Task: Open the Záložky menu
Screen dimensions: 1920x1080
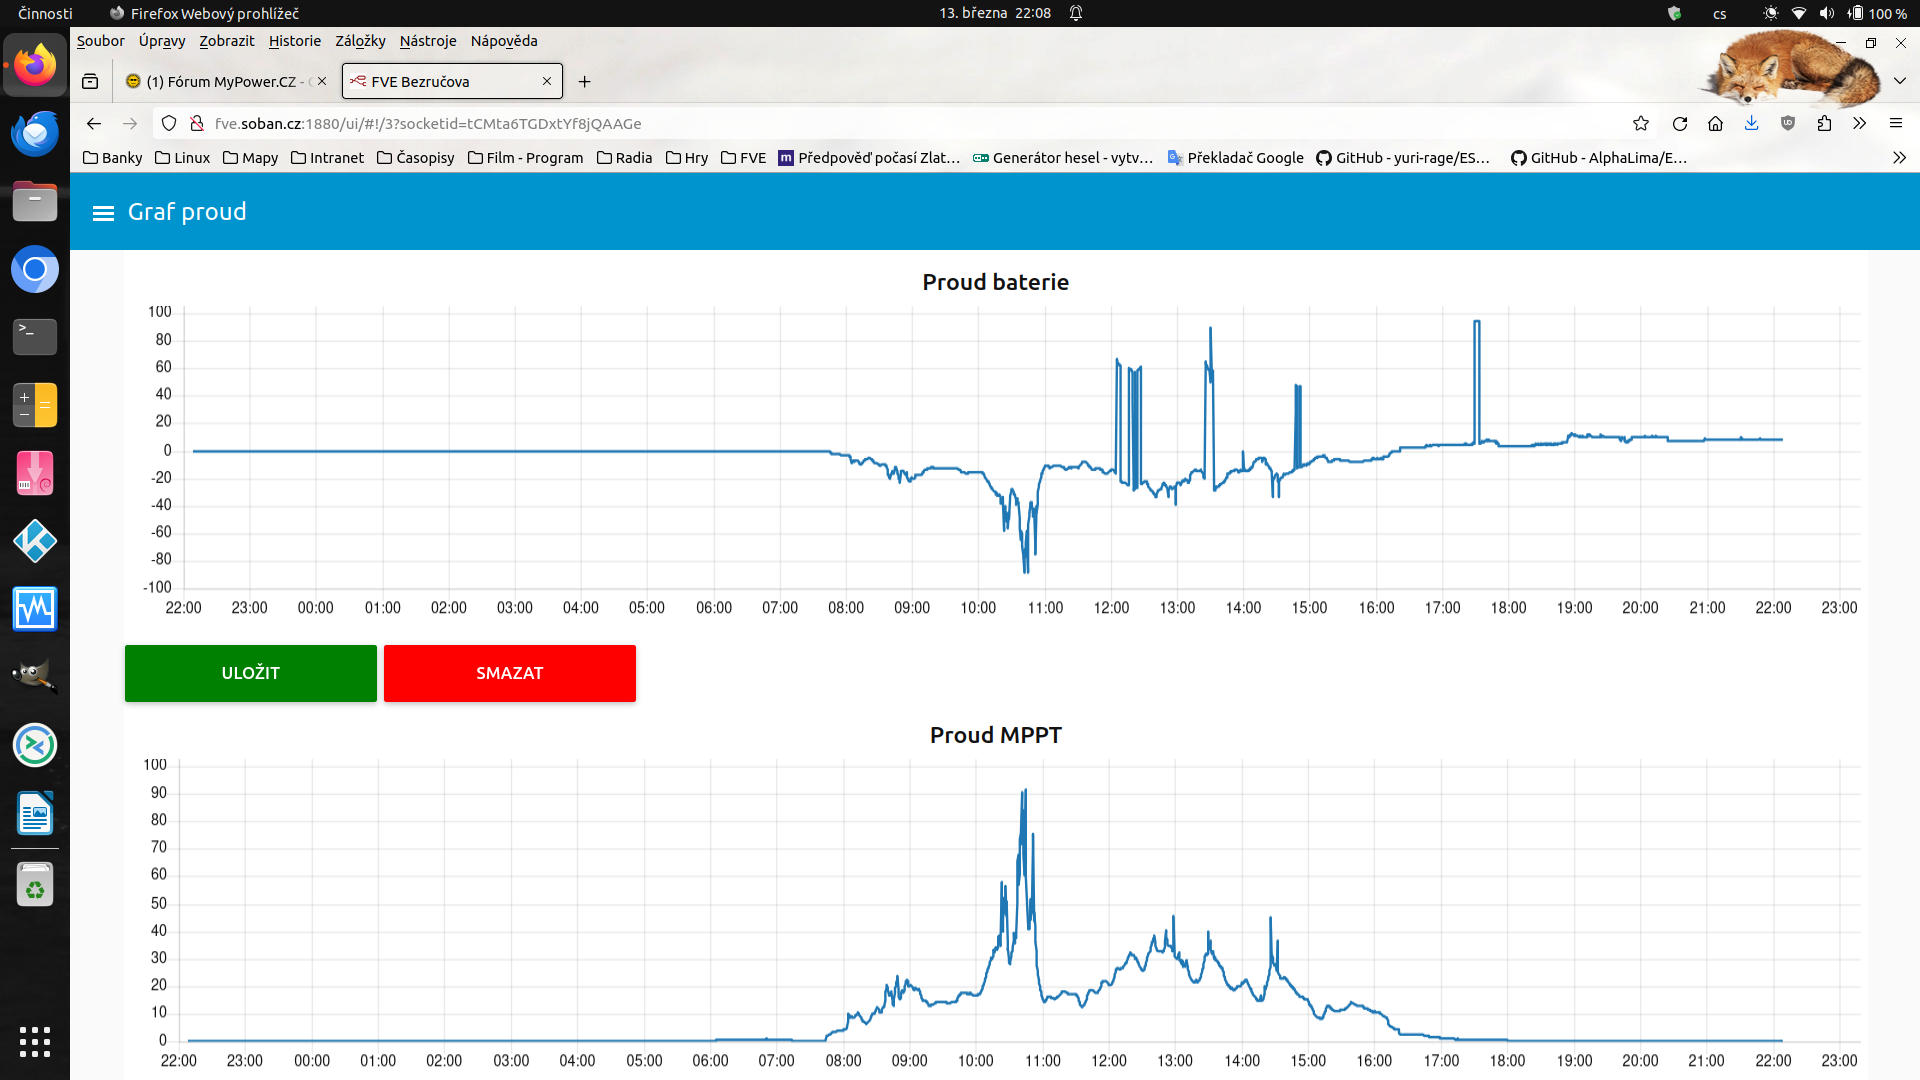Action: click(360, 41)
